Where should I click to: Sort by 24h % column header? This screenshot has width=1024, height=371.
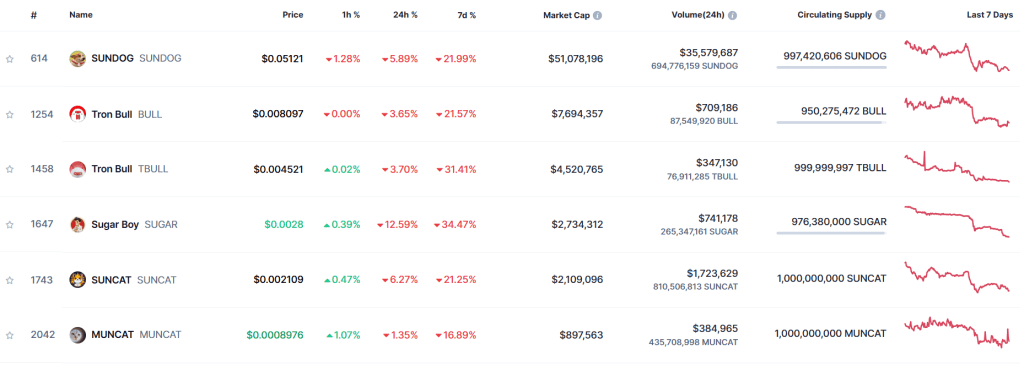pos(404,15)
